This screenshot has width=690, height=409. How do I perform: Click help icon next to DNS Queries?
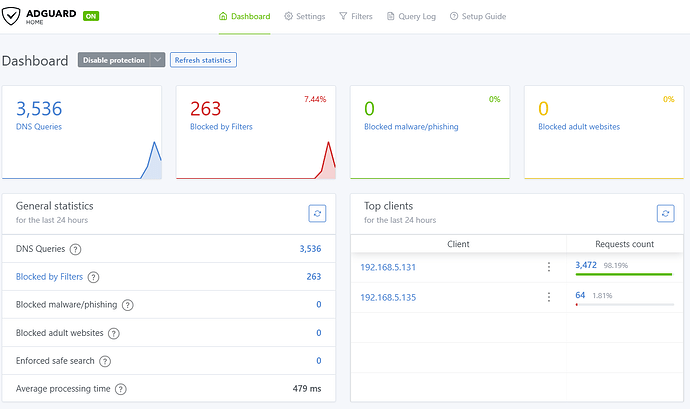75,249
